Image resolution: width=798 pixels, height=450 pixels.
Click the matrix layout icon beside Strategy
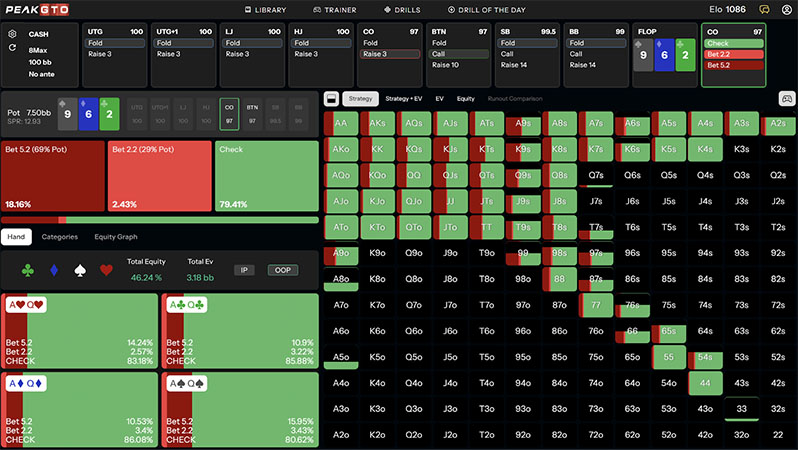point(331,99)
